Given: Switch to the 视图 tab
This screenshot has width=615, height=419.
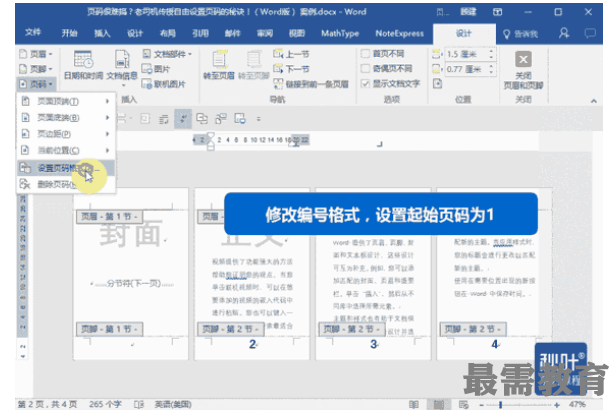Looking at the screenshot, I should pos(297,33).
